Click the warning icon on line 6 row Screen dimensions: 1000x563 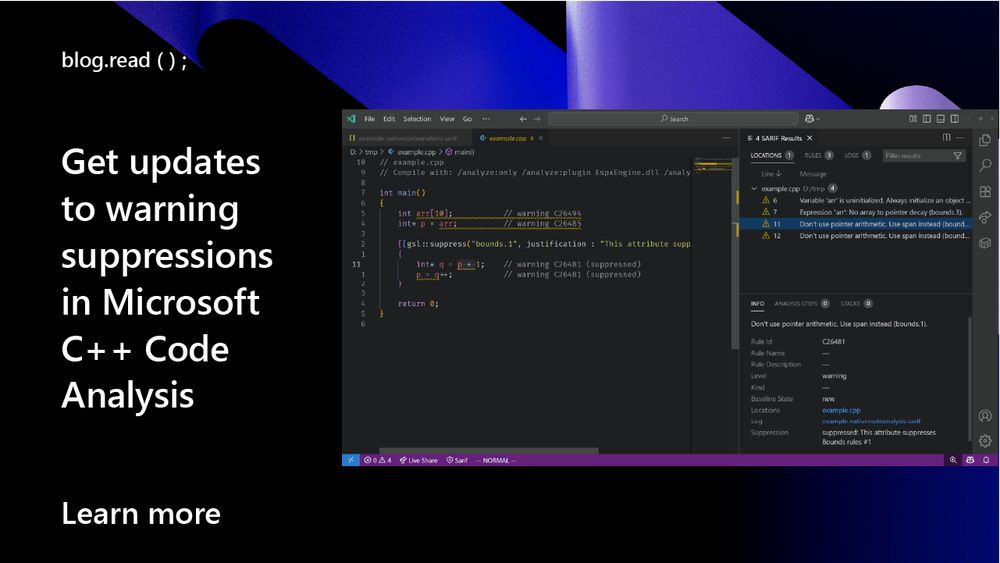[766, 200]
